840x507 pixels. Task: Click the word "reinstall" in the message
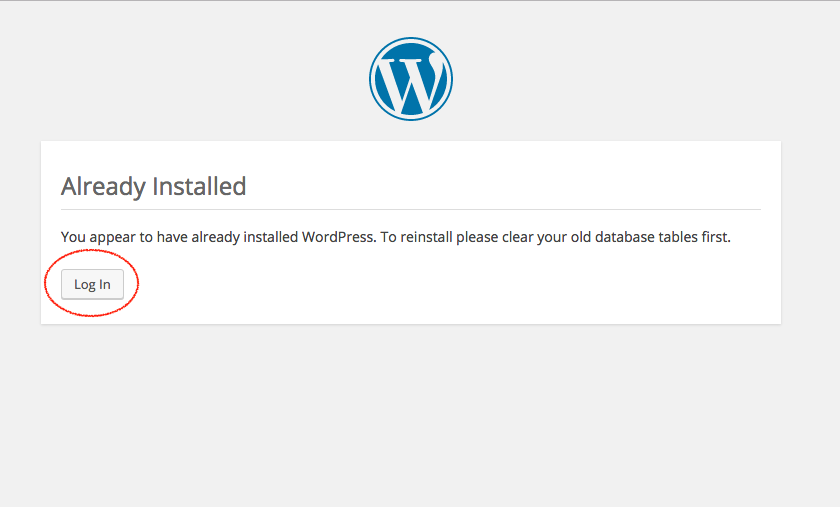coord(432,238)
